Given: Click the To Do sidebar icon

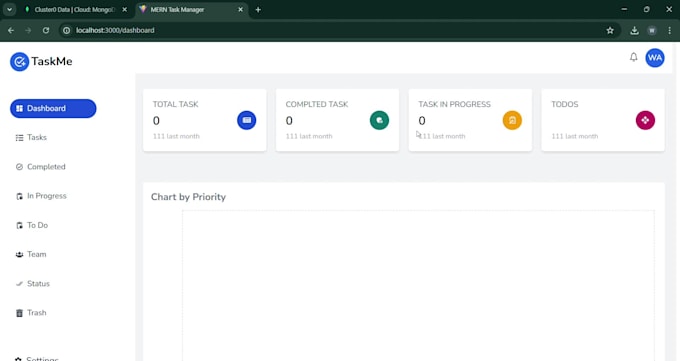Looking at the screenshot, I should click(20, 225).
